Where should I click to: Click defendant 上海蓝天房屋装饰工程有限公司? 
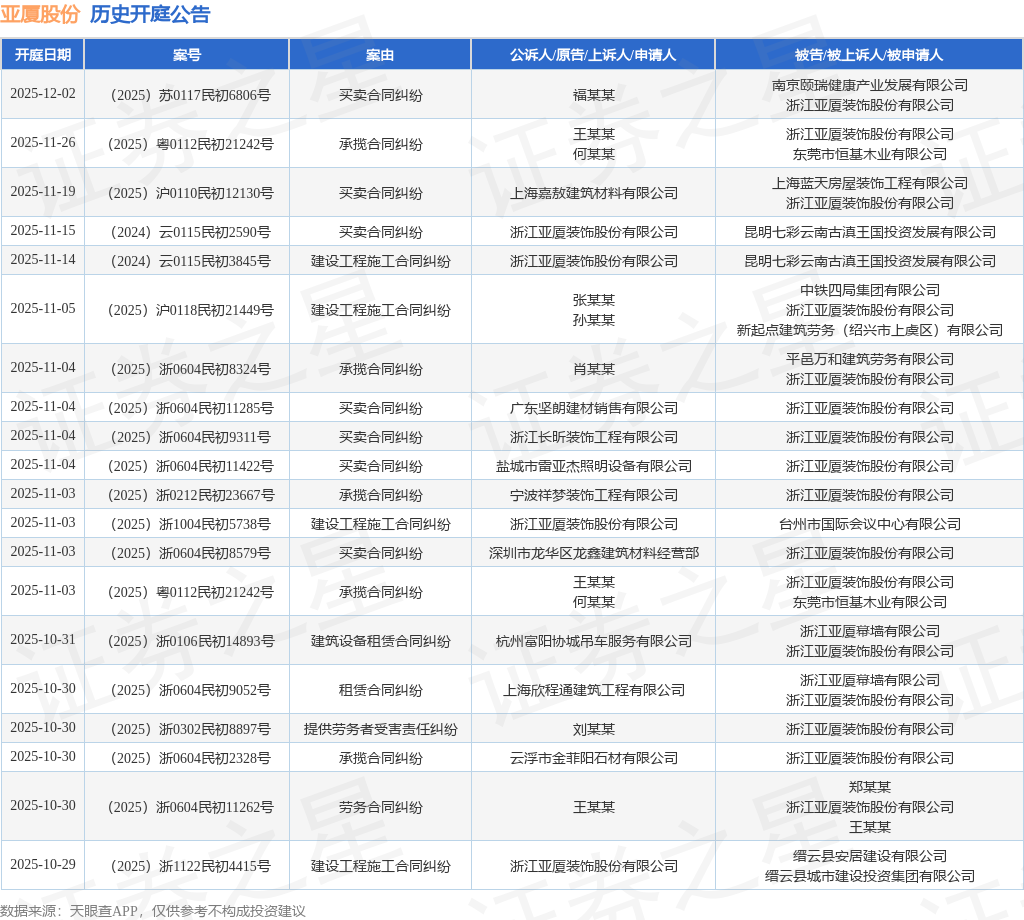870,183
